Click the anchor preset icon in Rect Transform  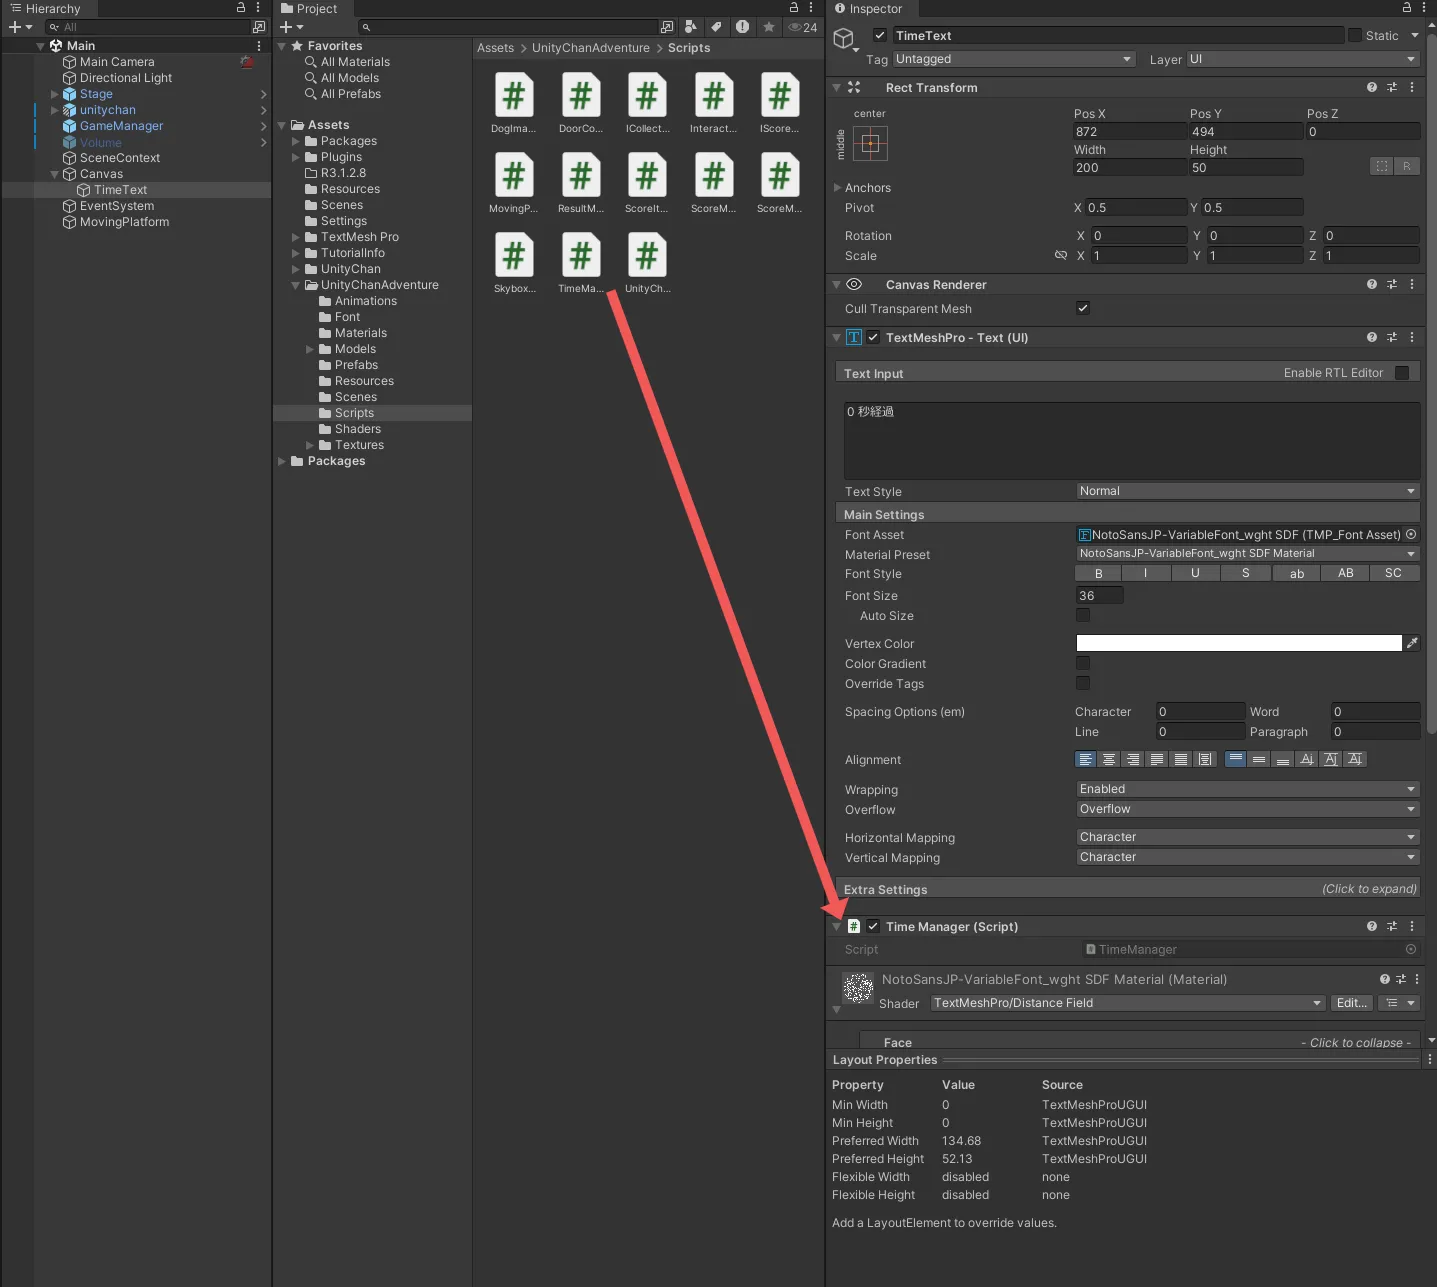pyautogui.click(x=870, y=144)
